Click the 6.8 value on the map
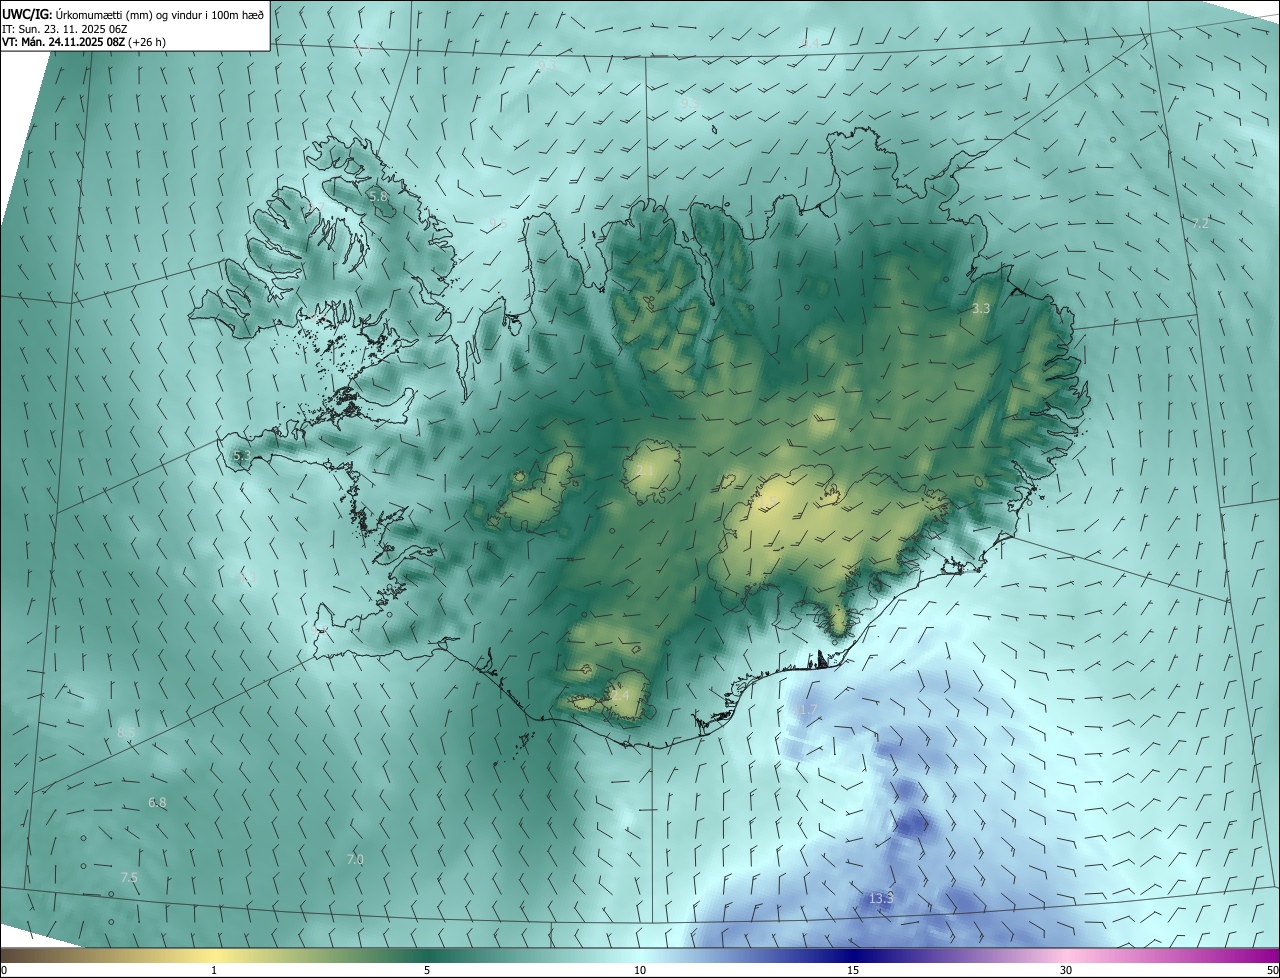Screen dimensions: 1280x978 click(157, 803)
